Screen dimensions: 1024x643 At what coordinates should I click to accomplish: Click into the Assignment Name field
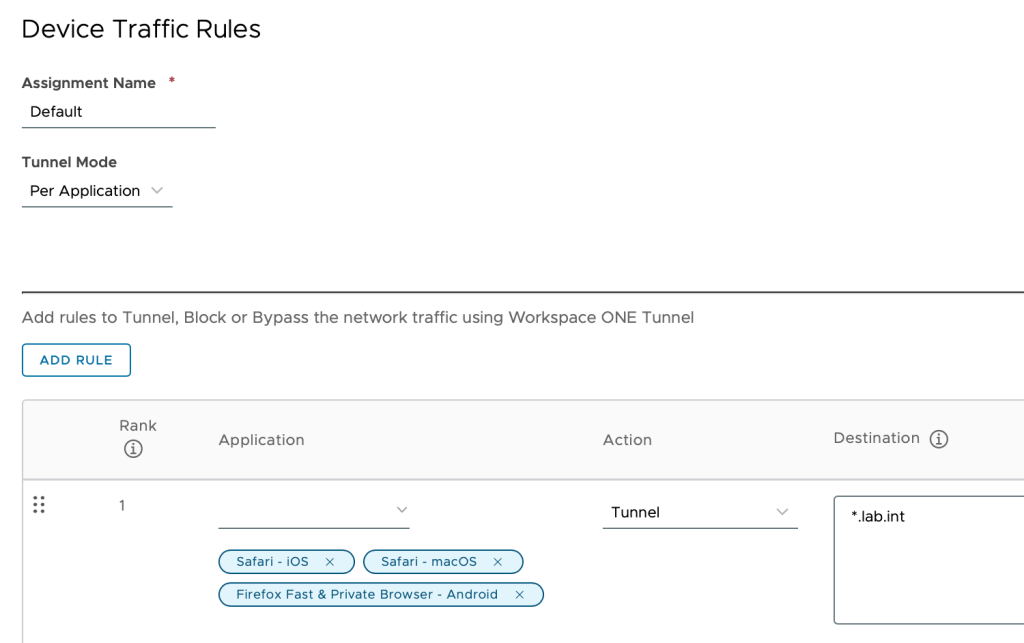point(118,112)
